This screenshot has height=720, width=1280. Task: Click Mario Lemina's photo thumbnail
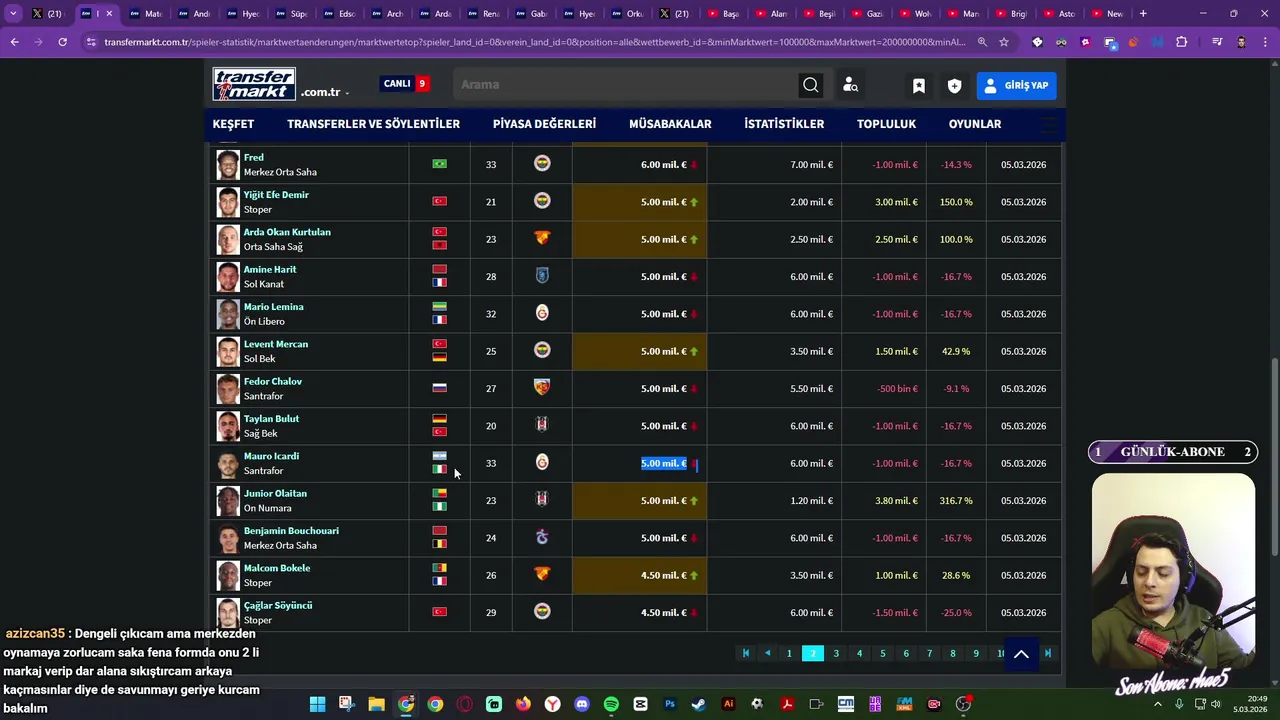(x=228, y=314)
